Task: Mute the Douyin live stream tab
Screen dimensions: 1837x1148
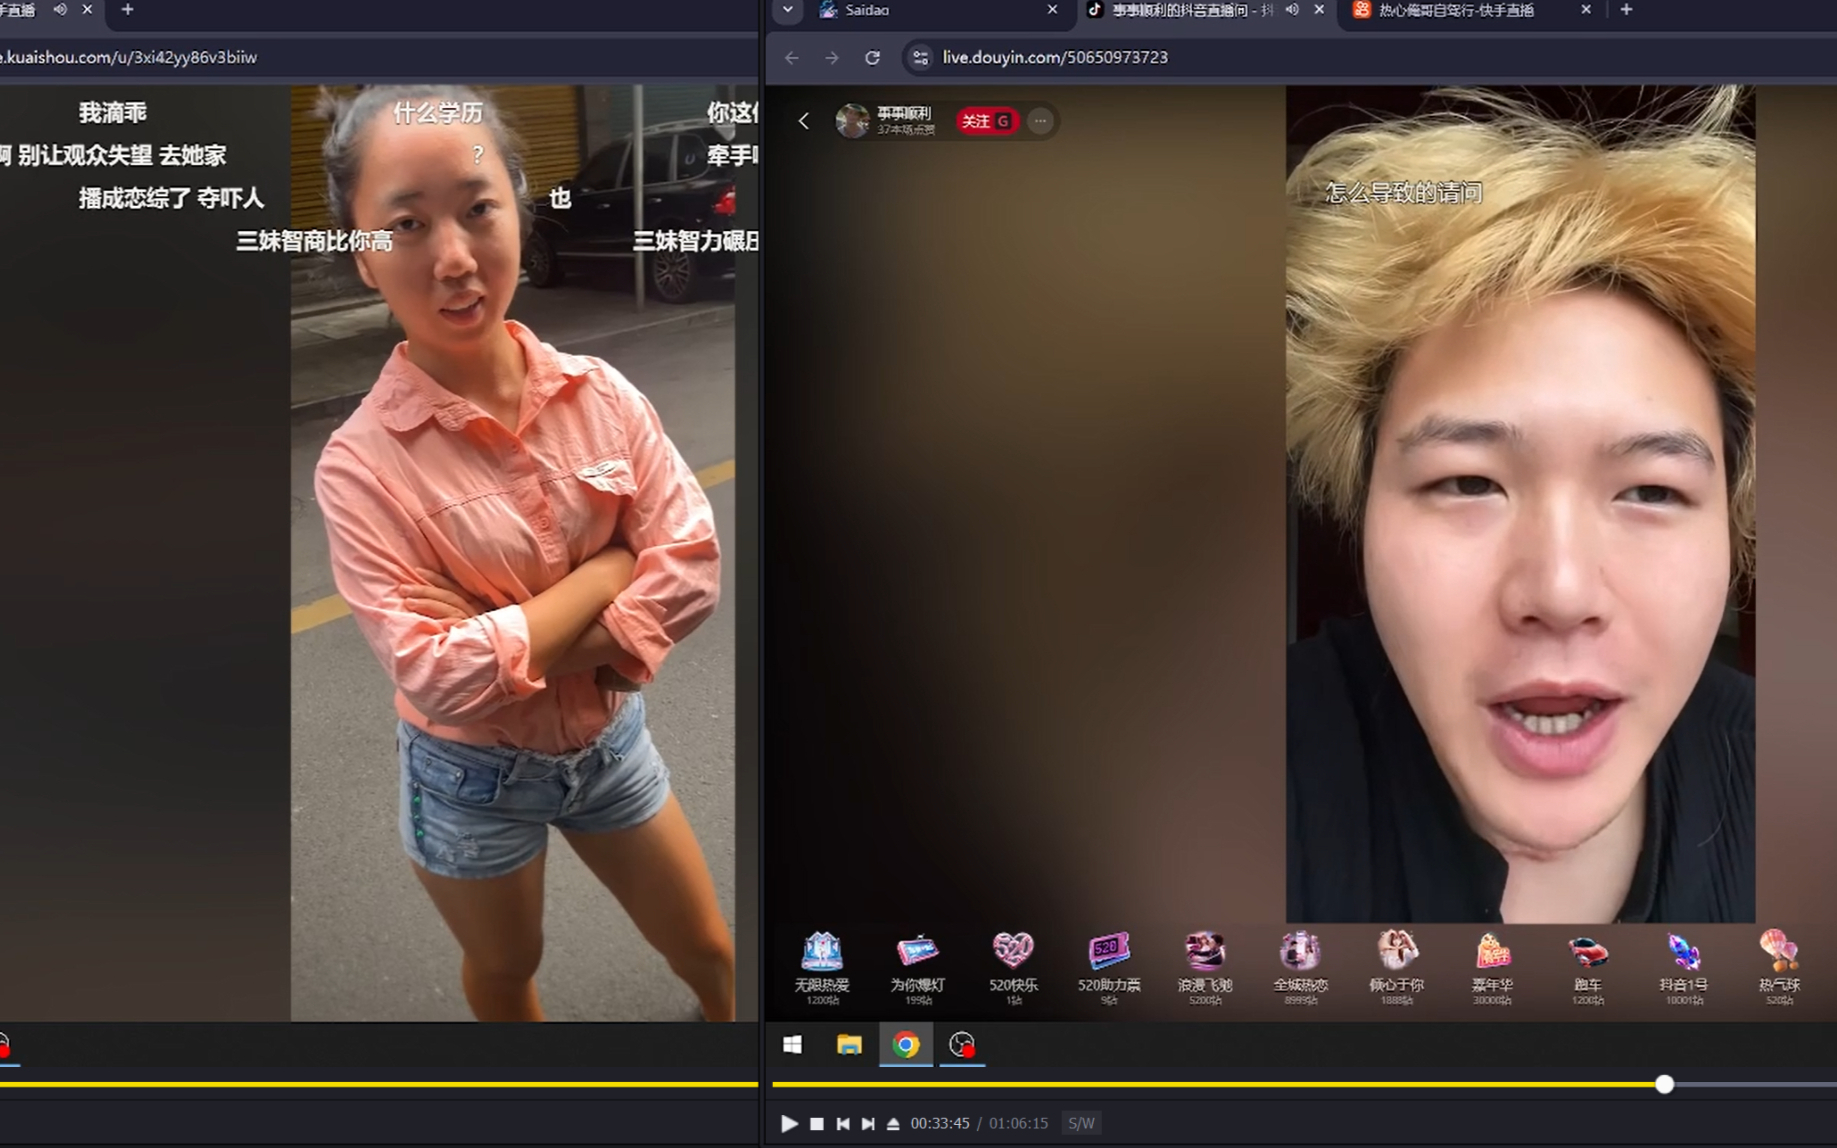Action: point(1292,10)
